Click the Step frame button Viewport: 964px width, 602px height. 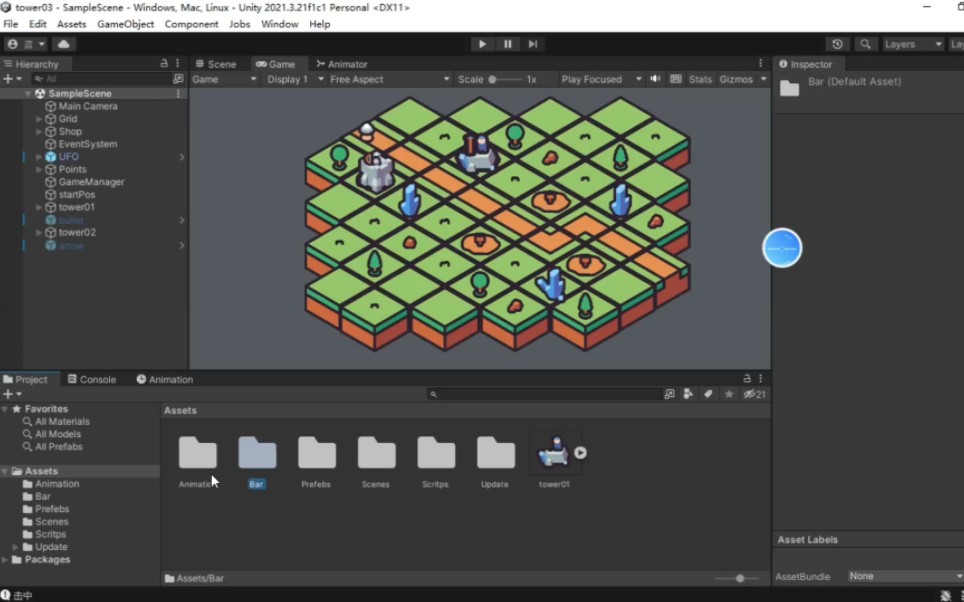coord(534,44)
